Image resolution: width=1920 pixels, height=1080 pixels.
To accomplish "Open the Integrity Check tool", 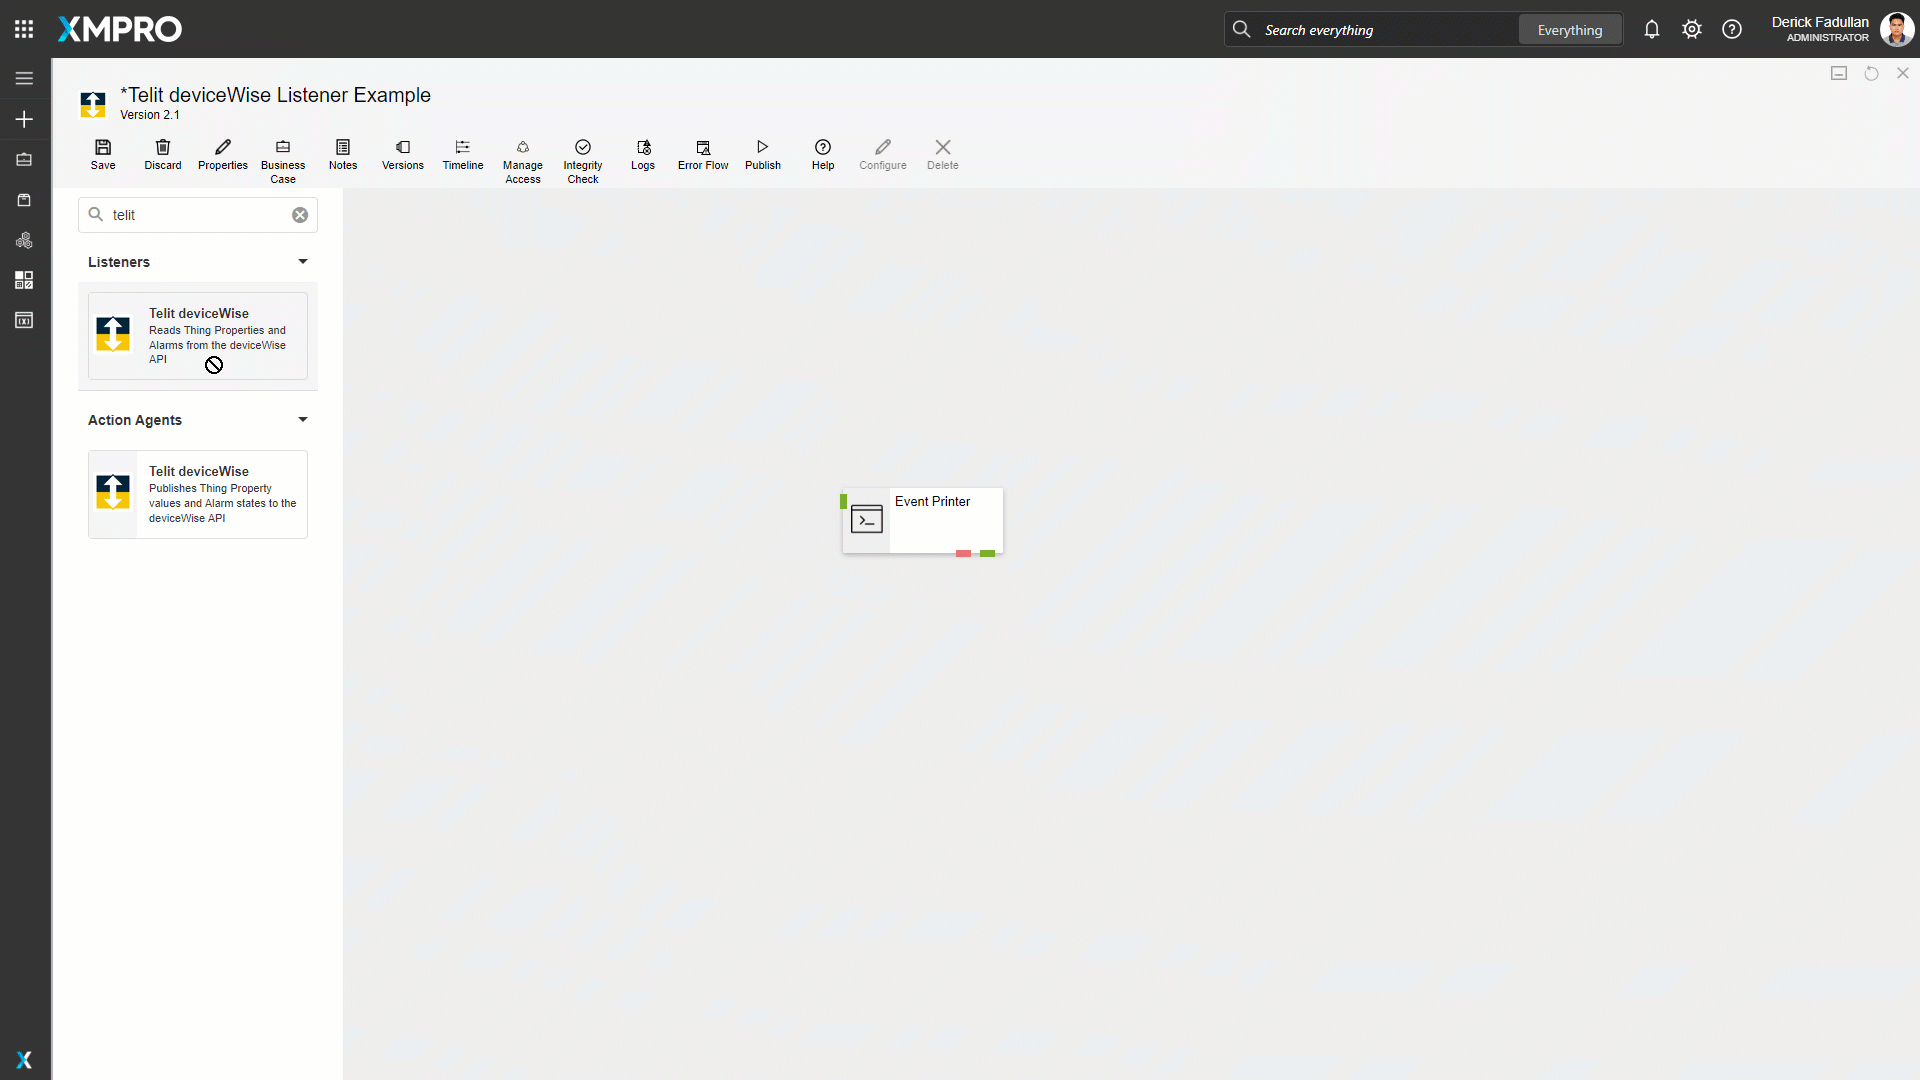I will pos(582,160).
